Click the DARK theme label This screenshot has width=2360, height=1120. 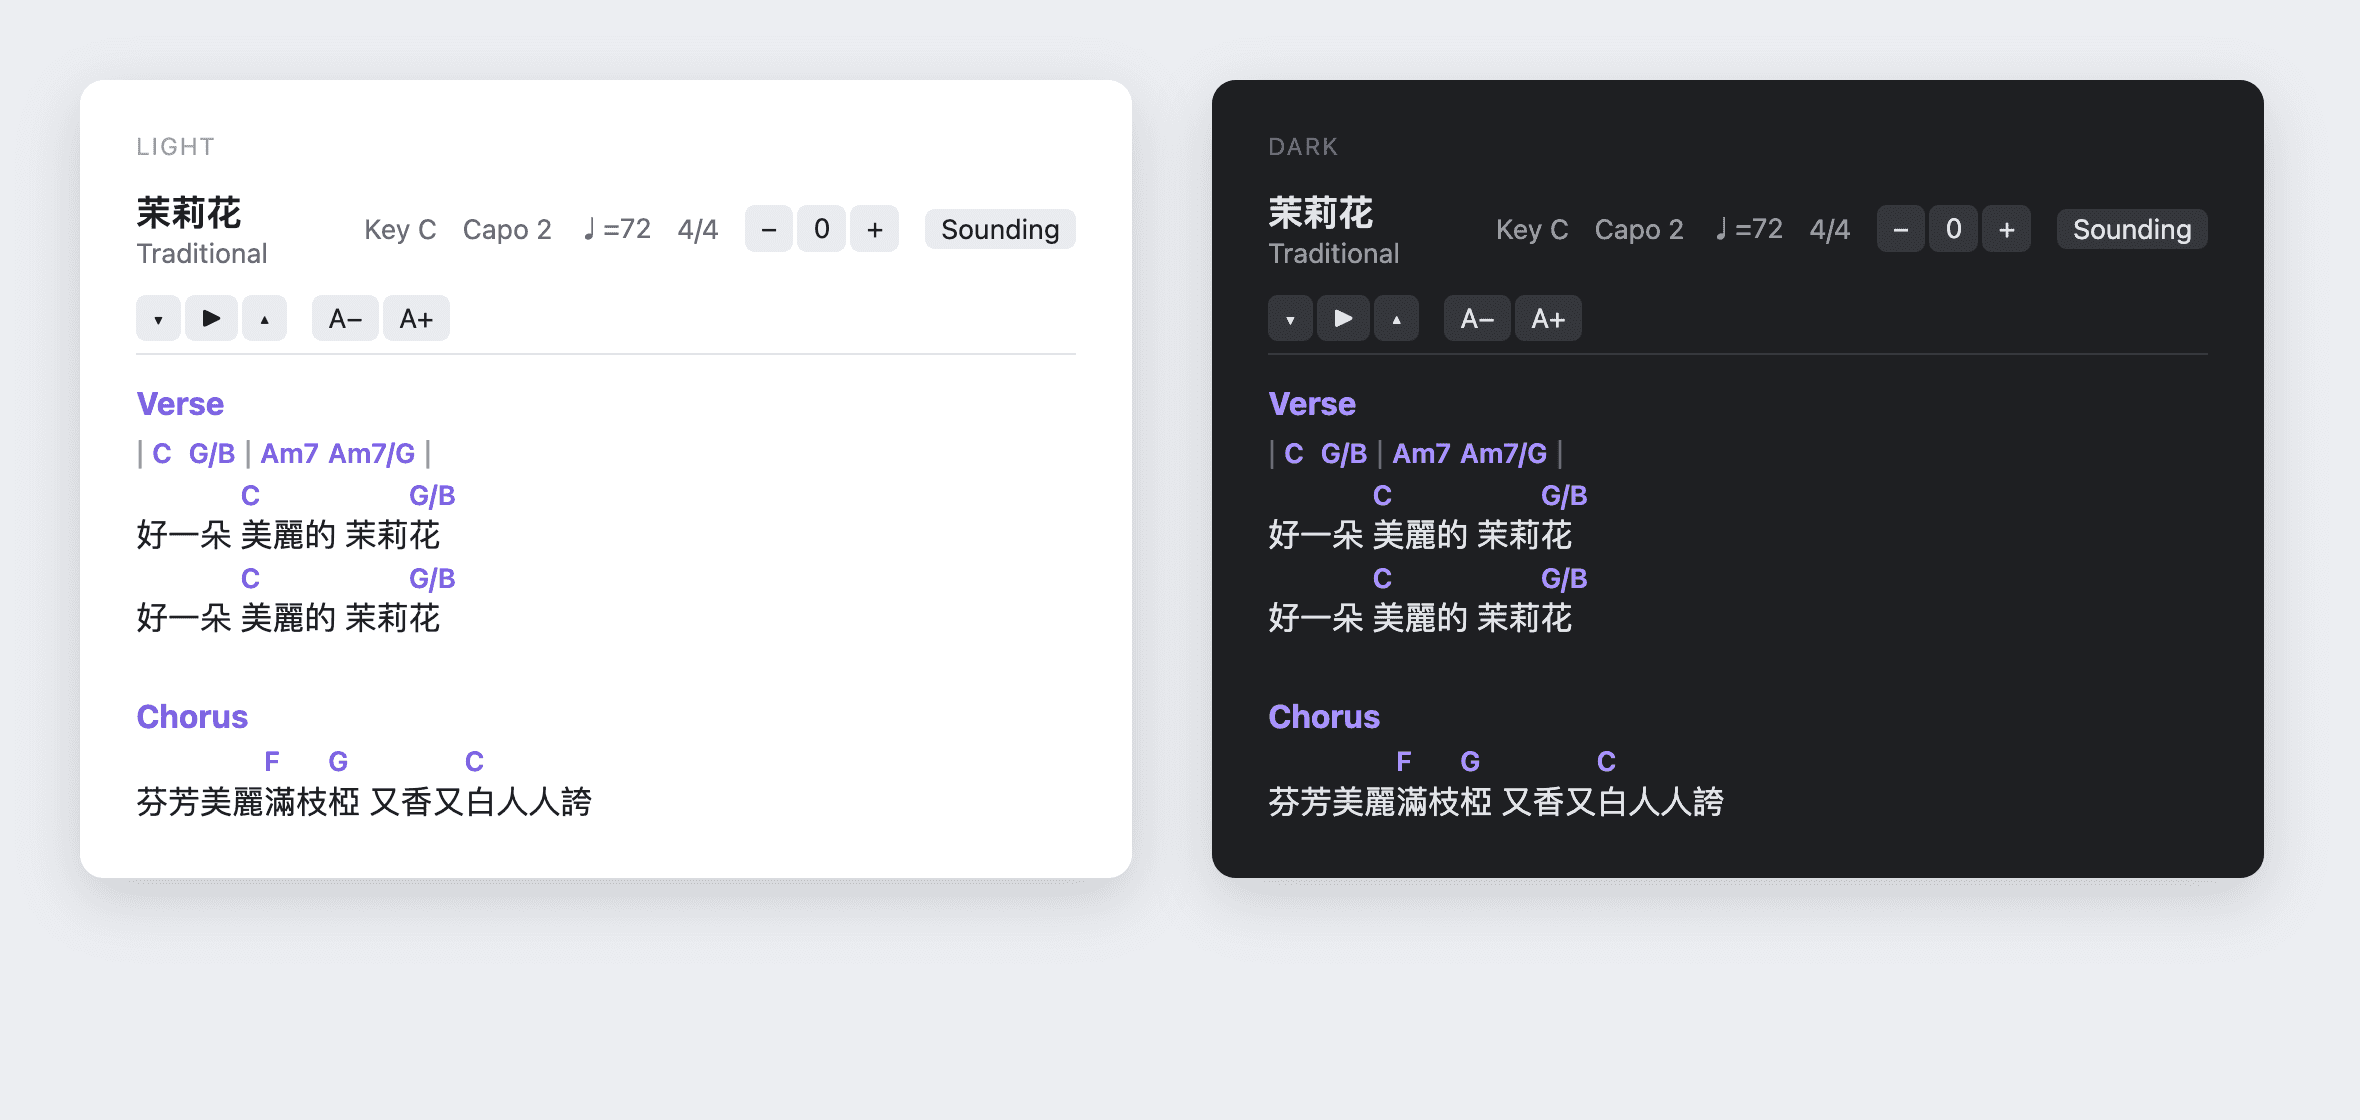point(1303,147)
